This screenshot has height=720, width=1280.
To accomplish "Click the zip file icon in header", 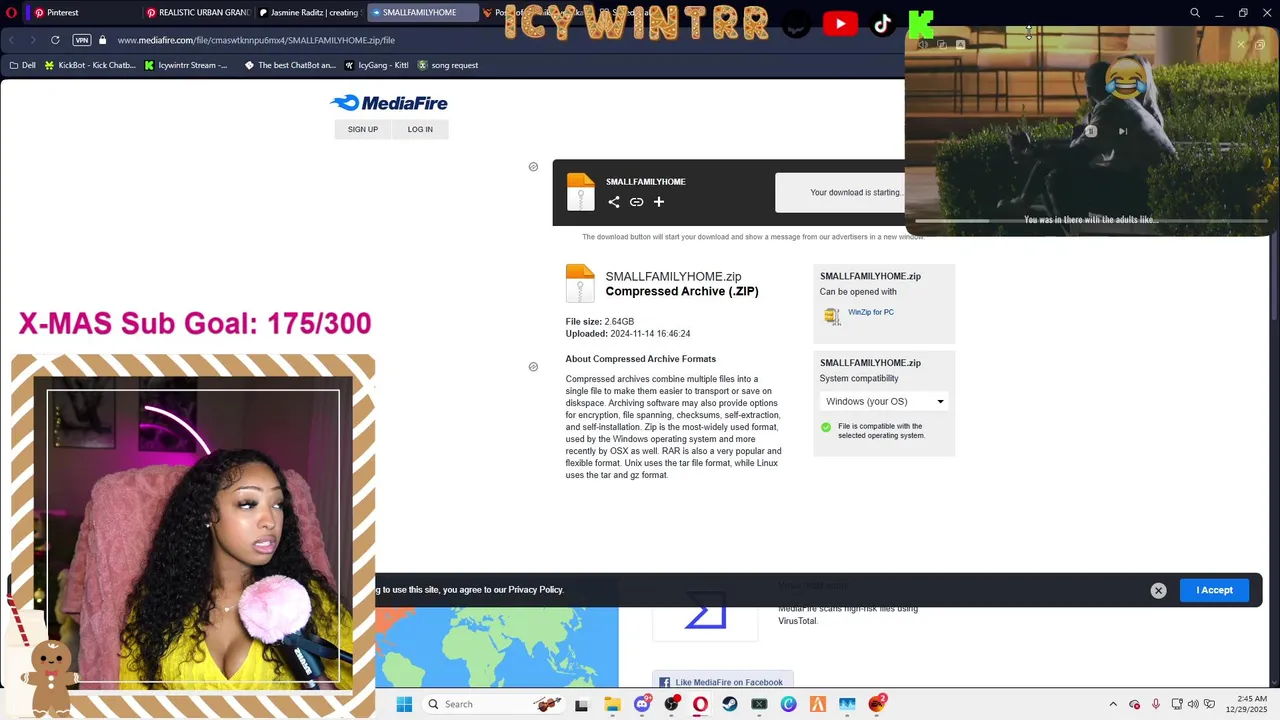I will point(581,192).
